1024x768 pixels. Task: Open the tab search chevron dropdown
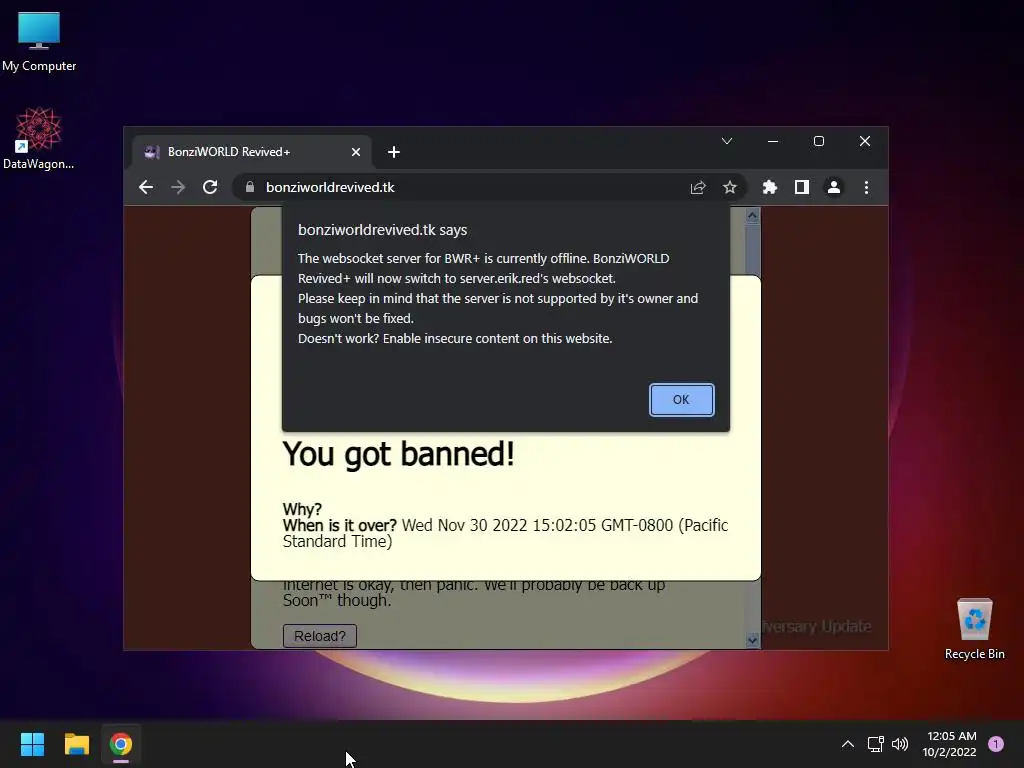pyautogui.click(x=727, y=141)
